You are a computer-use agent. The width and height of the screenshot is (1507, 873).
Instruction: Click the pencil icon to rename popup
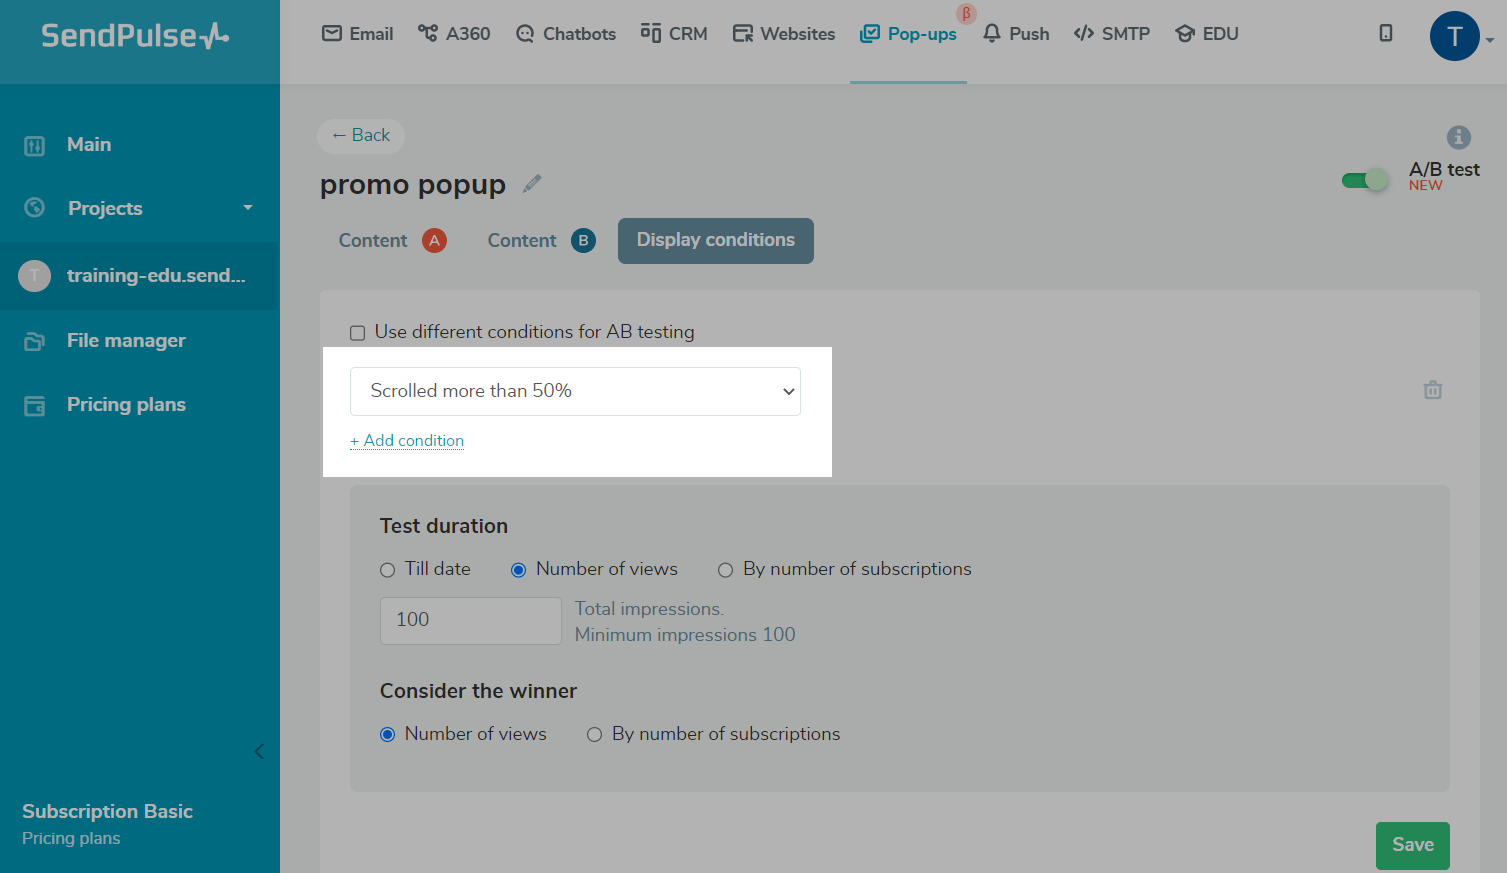tap(532, 184)
